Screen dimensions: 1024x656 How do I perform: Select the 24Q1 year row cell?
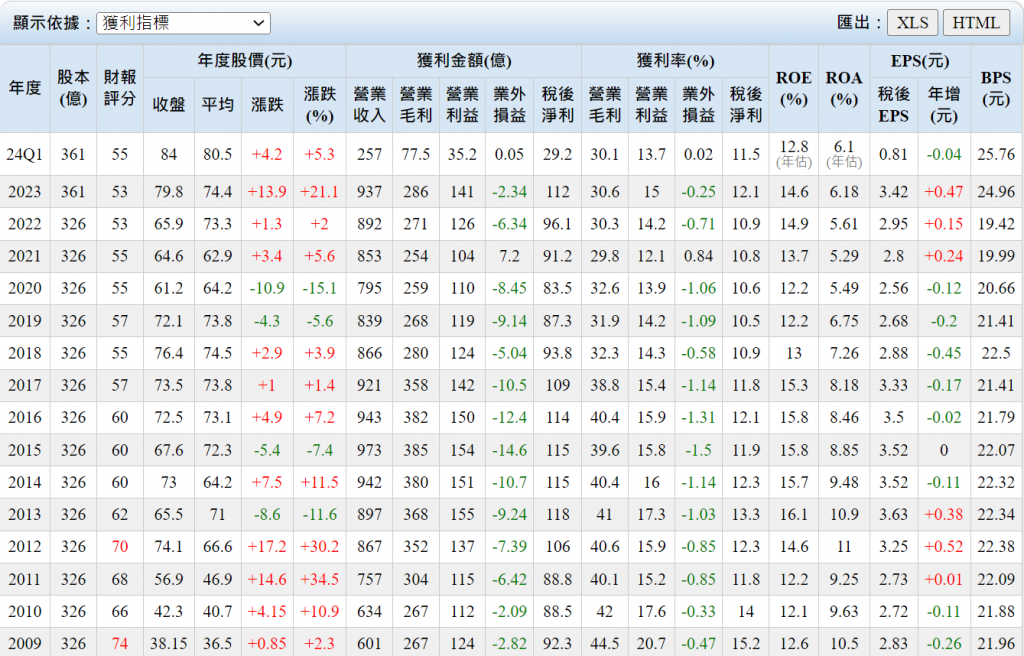[x=25, y=154]
